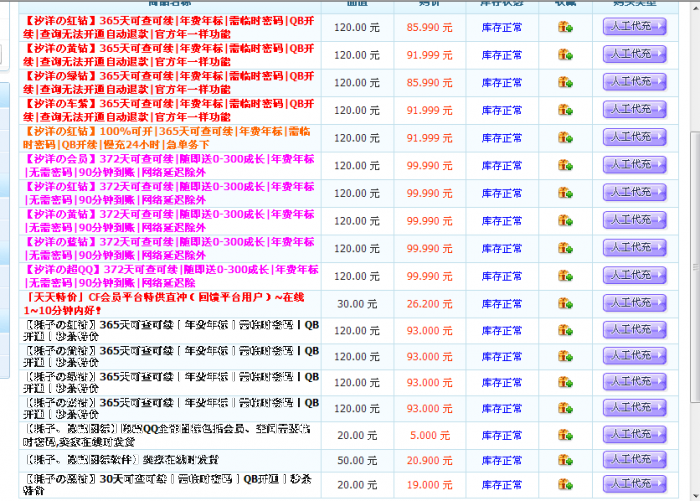Click 人工代充 in the 5.000 元 row

[634, 434]
